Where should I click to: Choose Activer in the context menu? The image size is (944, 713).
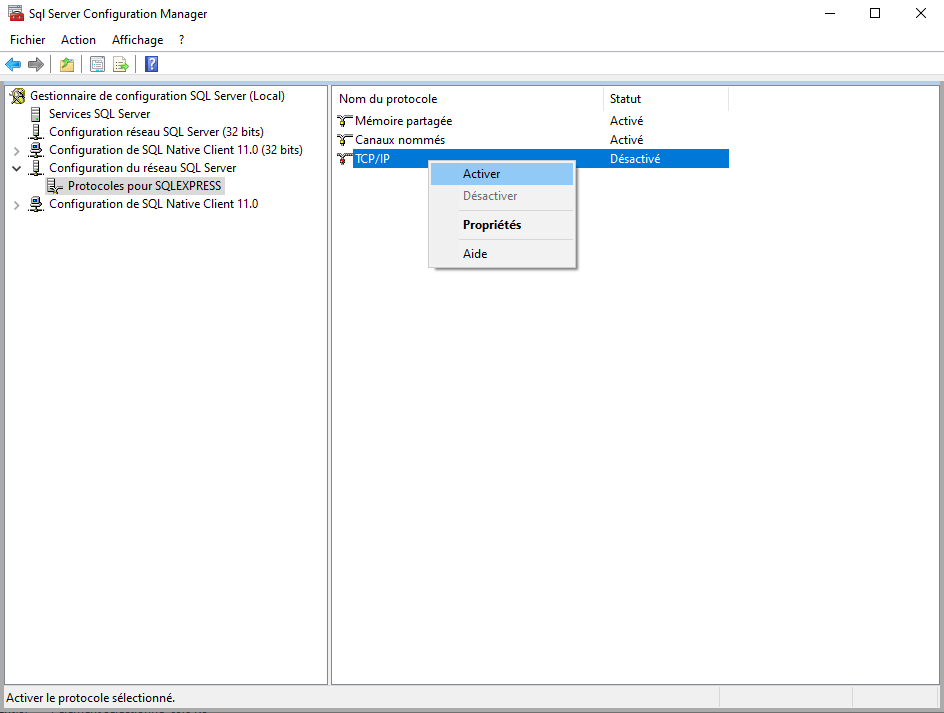(482, 174)
